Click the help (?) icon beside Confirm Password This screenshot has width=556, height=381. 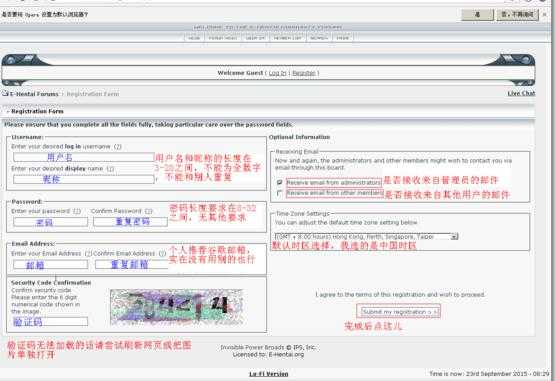pyautogui.click(x=149, y=211)
